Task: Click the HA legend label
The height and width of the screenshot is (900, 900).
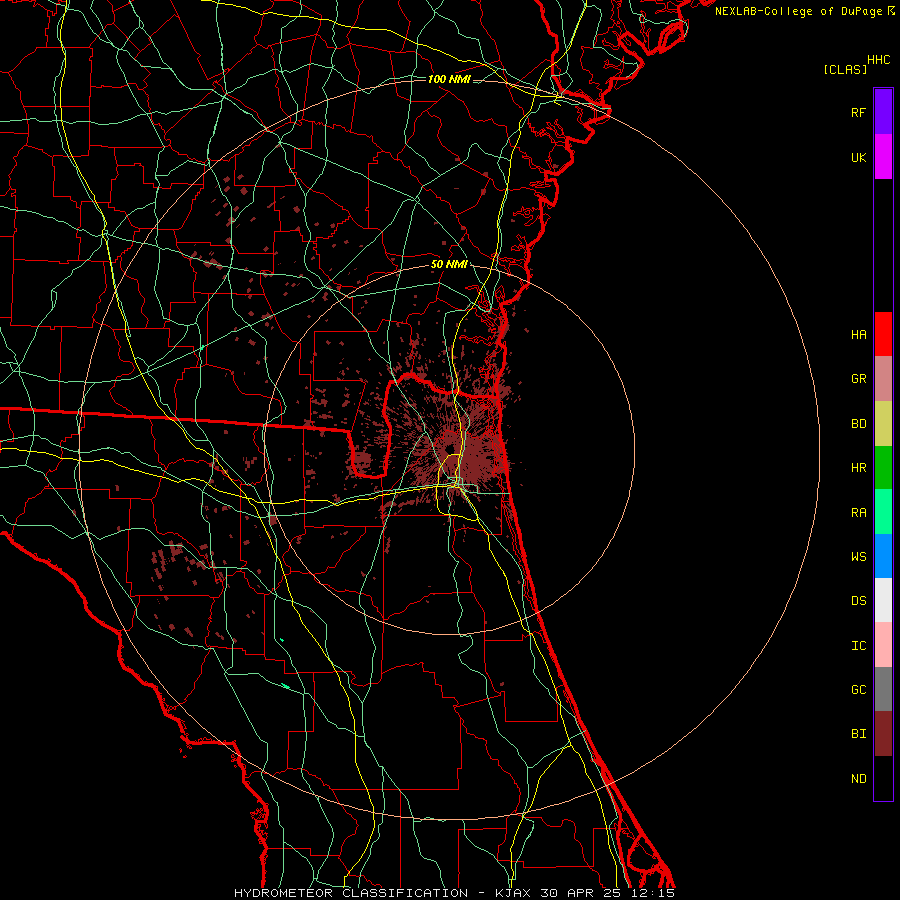Action: [858, 334]
